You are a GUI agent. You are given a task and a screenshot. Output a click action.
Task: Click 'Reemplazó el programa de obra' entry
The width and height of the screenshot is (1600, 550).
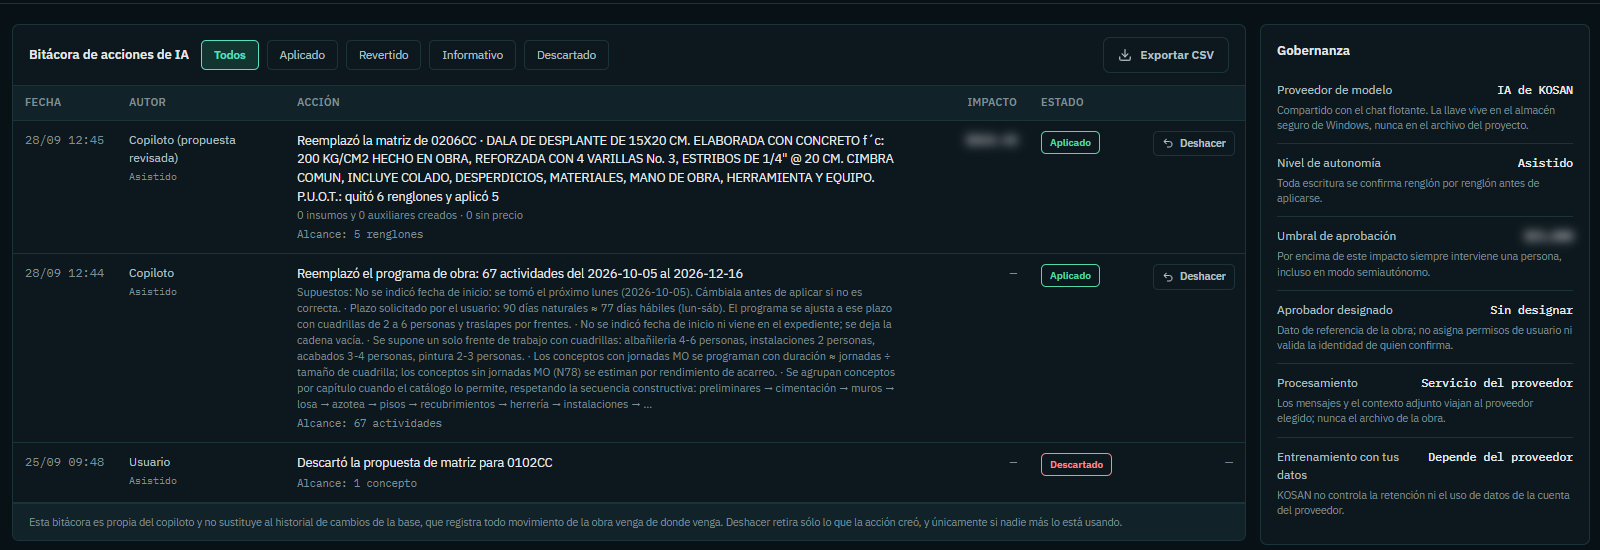(x=520, y=273)
